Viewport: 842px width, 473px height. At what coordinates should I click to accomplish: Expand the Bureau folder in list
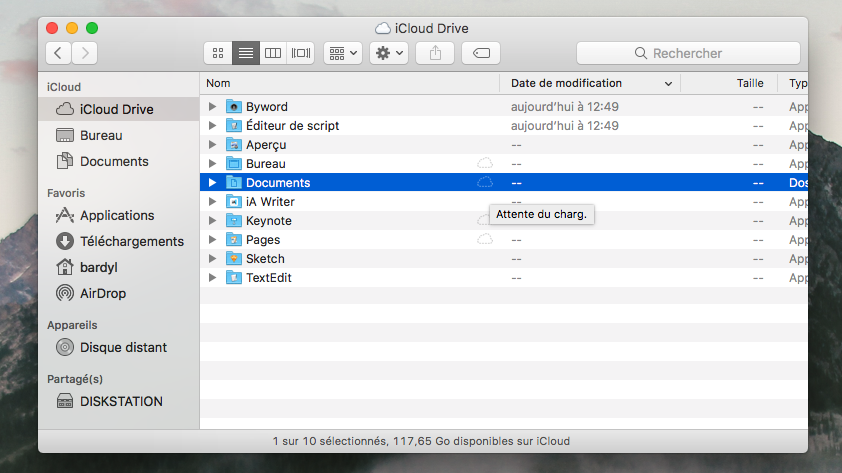click(212, 163)
